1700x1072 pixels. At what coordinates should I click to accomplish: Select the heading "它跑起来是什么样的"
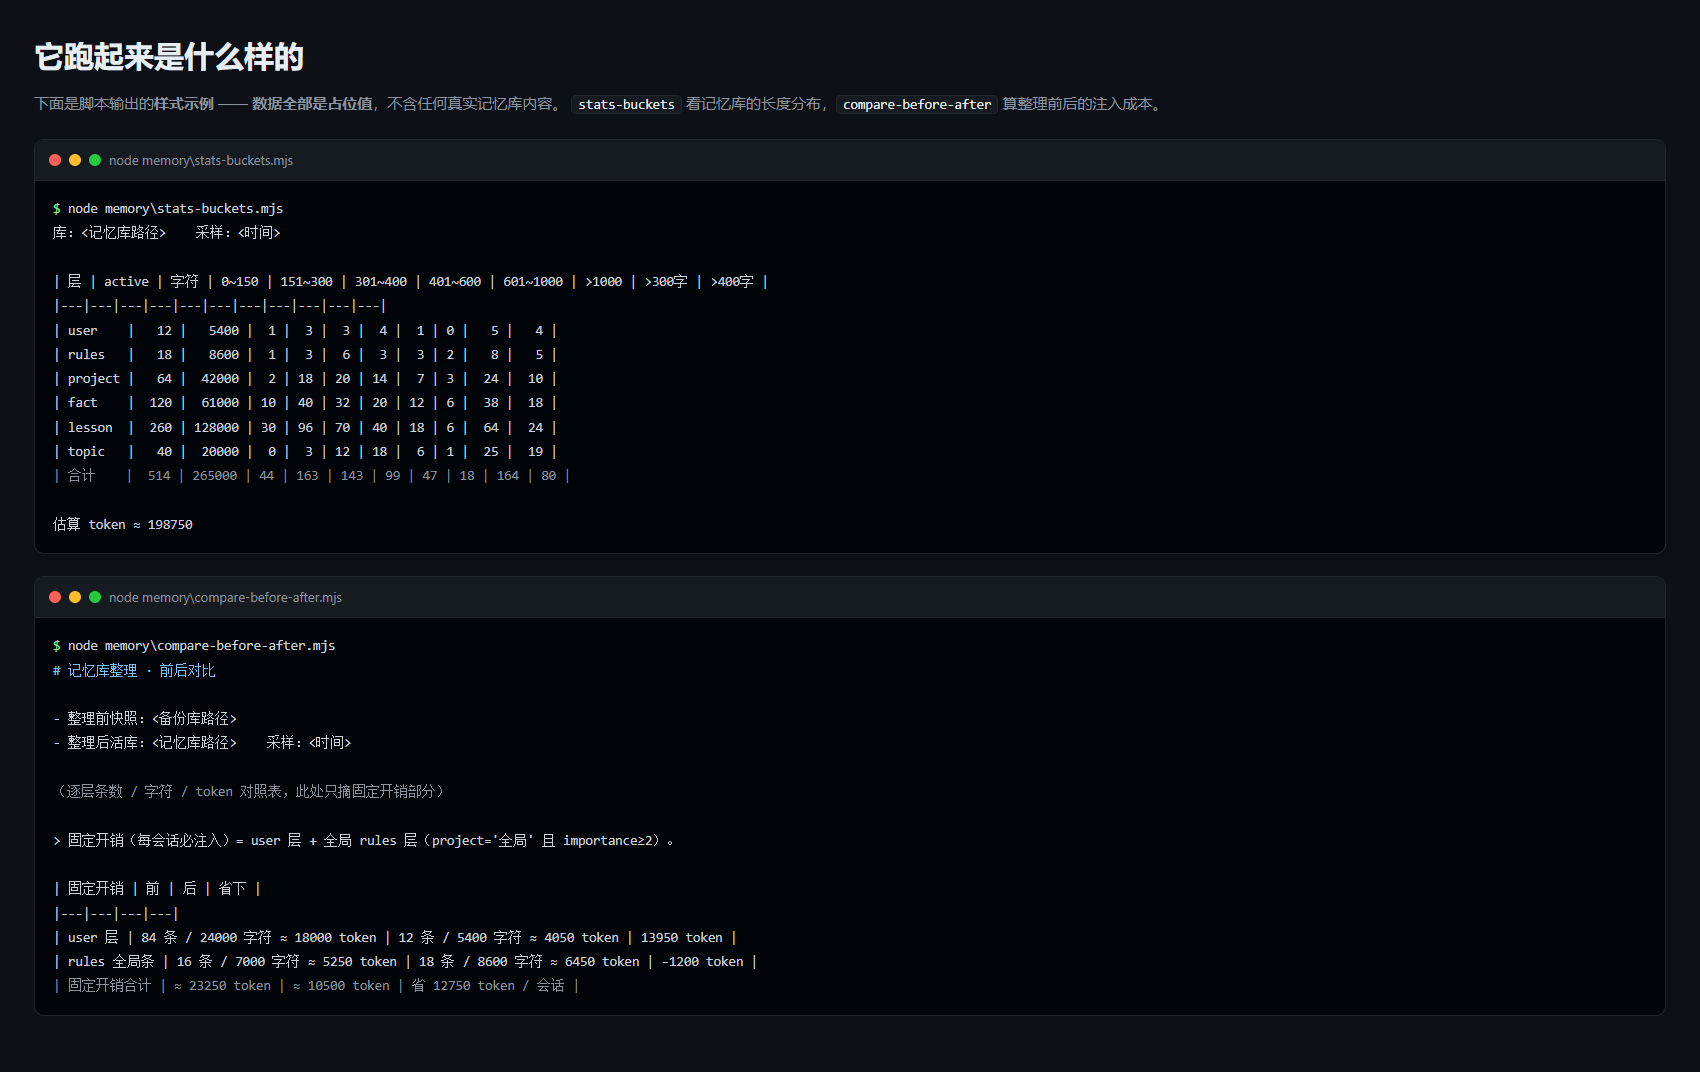pos(169,57)
